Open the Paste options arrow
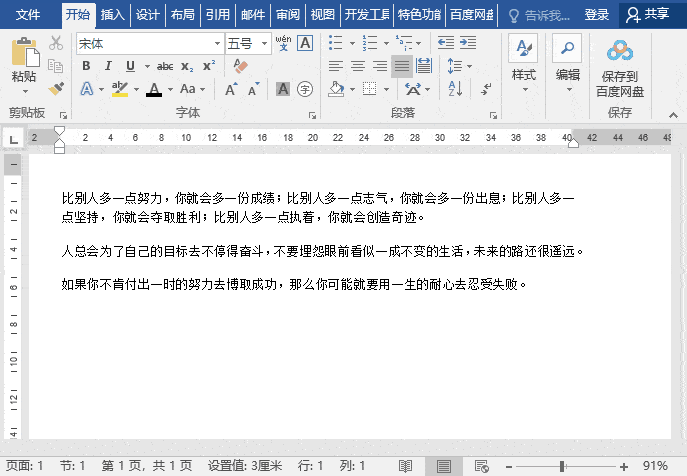Image resolution: width=687 pixels, height=476 pixels. point(25,92)
